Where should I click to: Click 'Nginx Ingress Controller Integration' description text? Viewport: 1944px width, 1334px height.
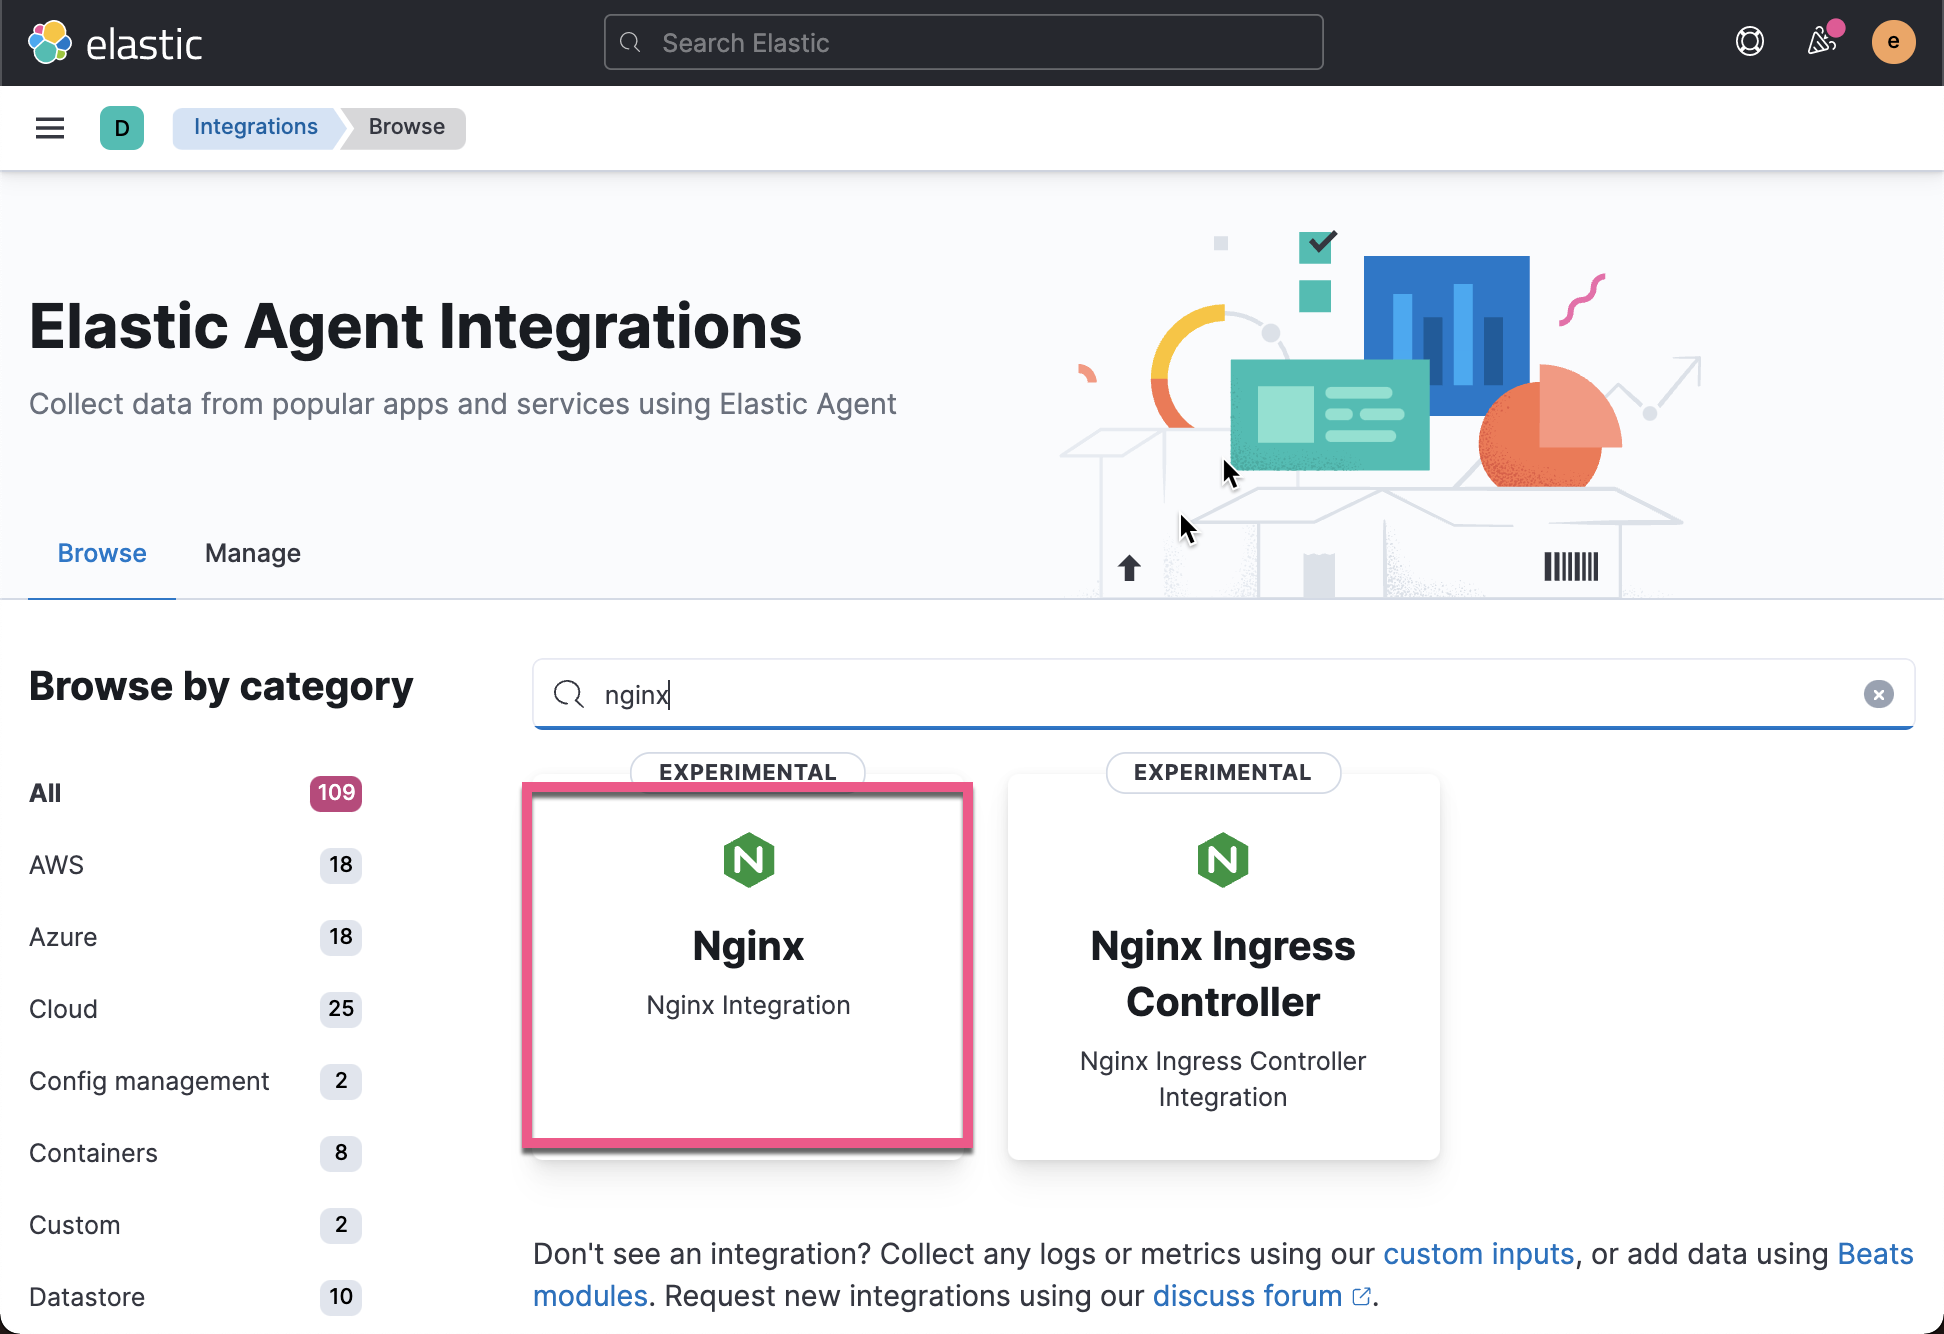pos(1223,1079)
